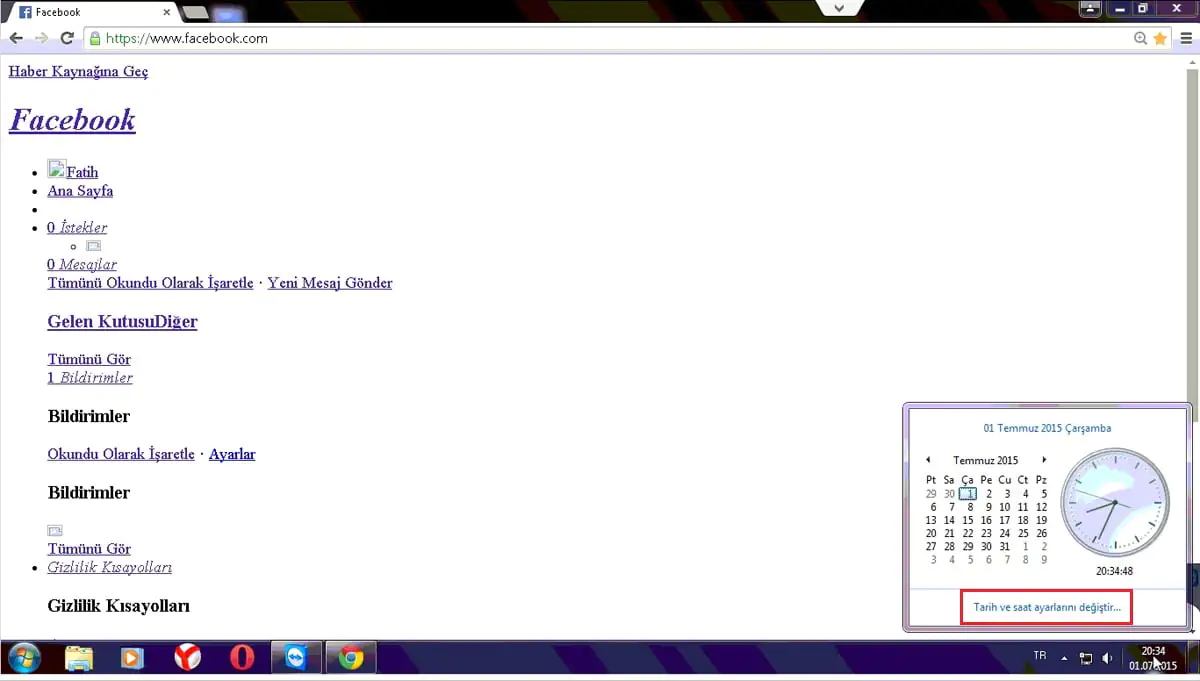
Task: Click the 'Tarih ve saat ayarlarını değiştir' link
Action: click(x=1046, y=607)
